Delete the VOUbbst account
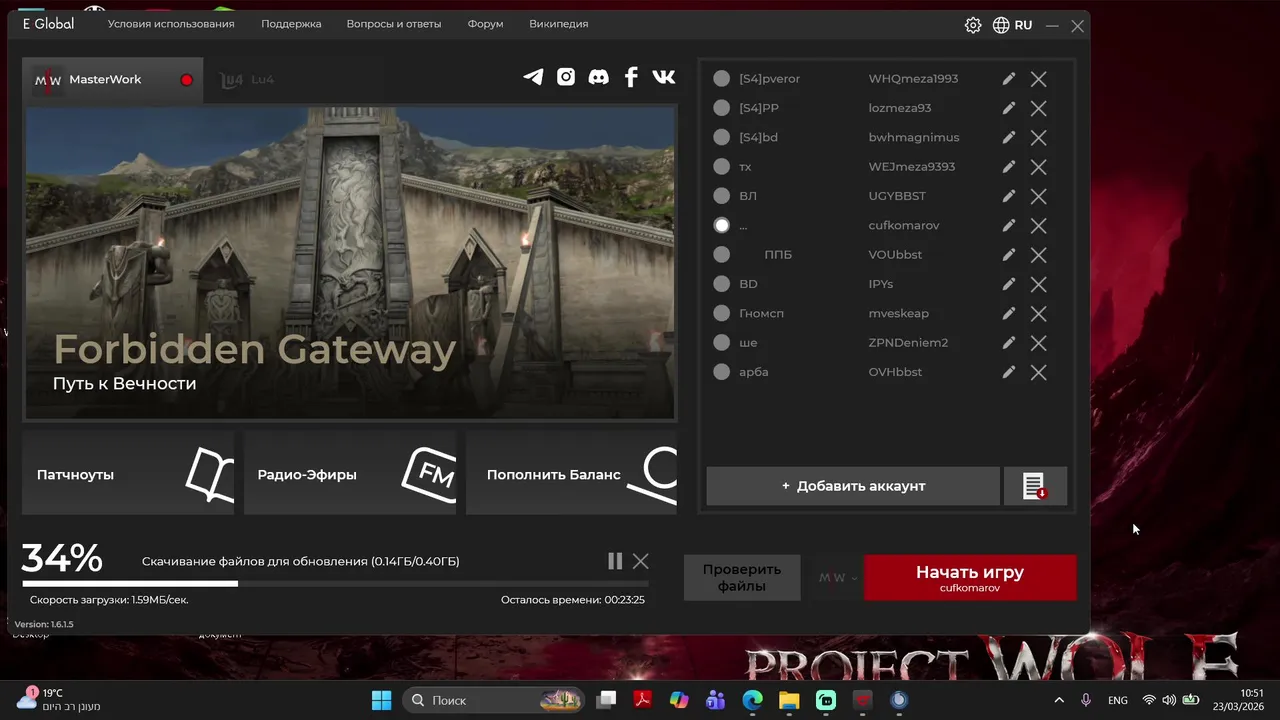Viewport: 1280px width, 720px height. [1039, 255]
